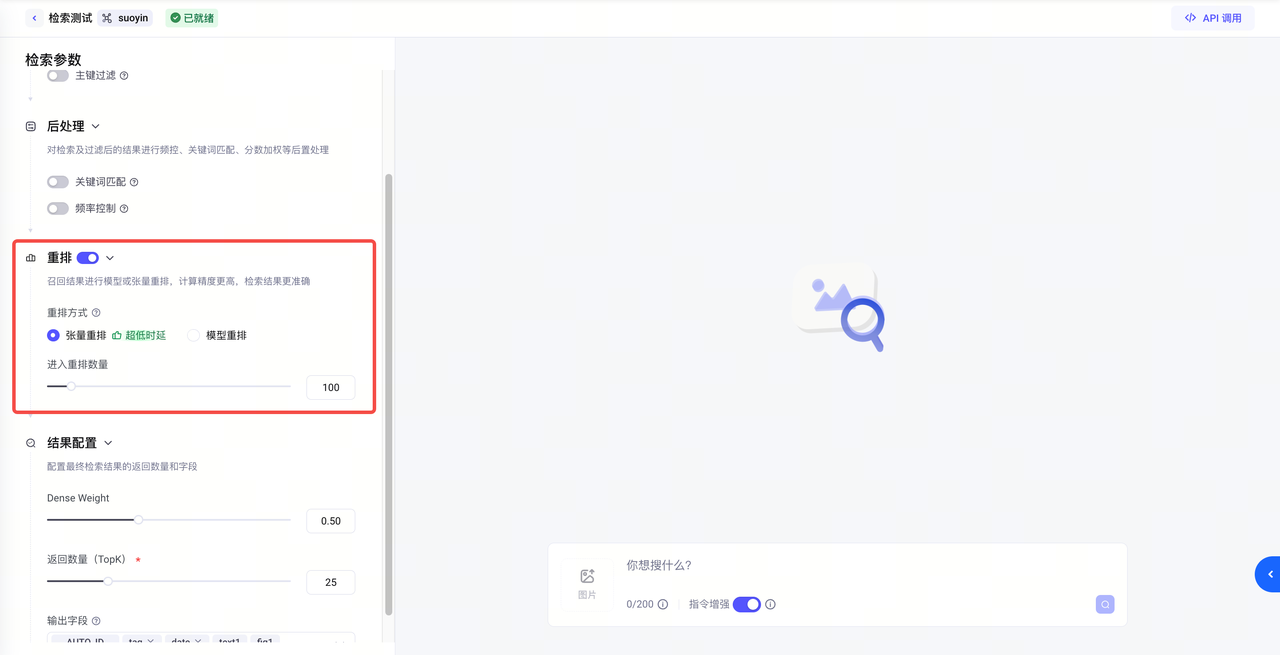
Task: Enable the 主键过滤 switch
Action: [x=58, y=76]
